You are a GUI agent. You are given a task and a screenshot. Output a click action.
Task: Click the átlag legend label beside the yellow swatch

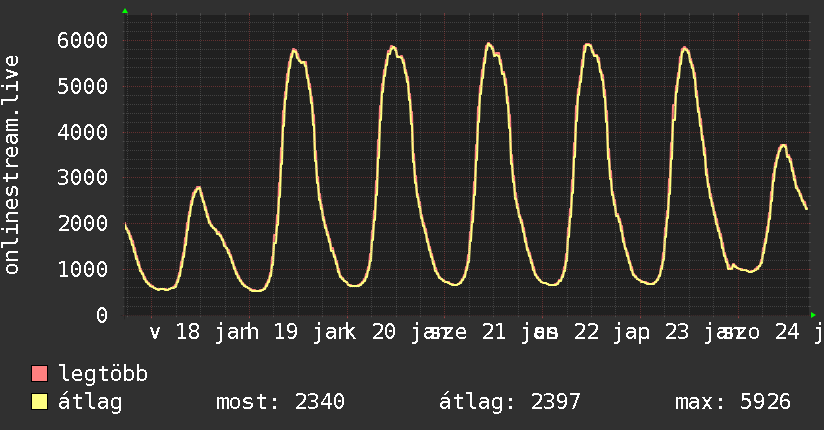coord(90,402)
